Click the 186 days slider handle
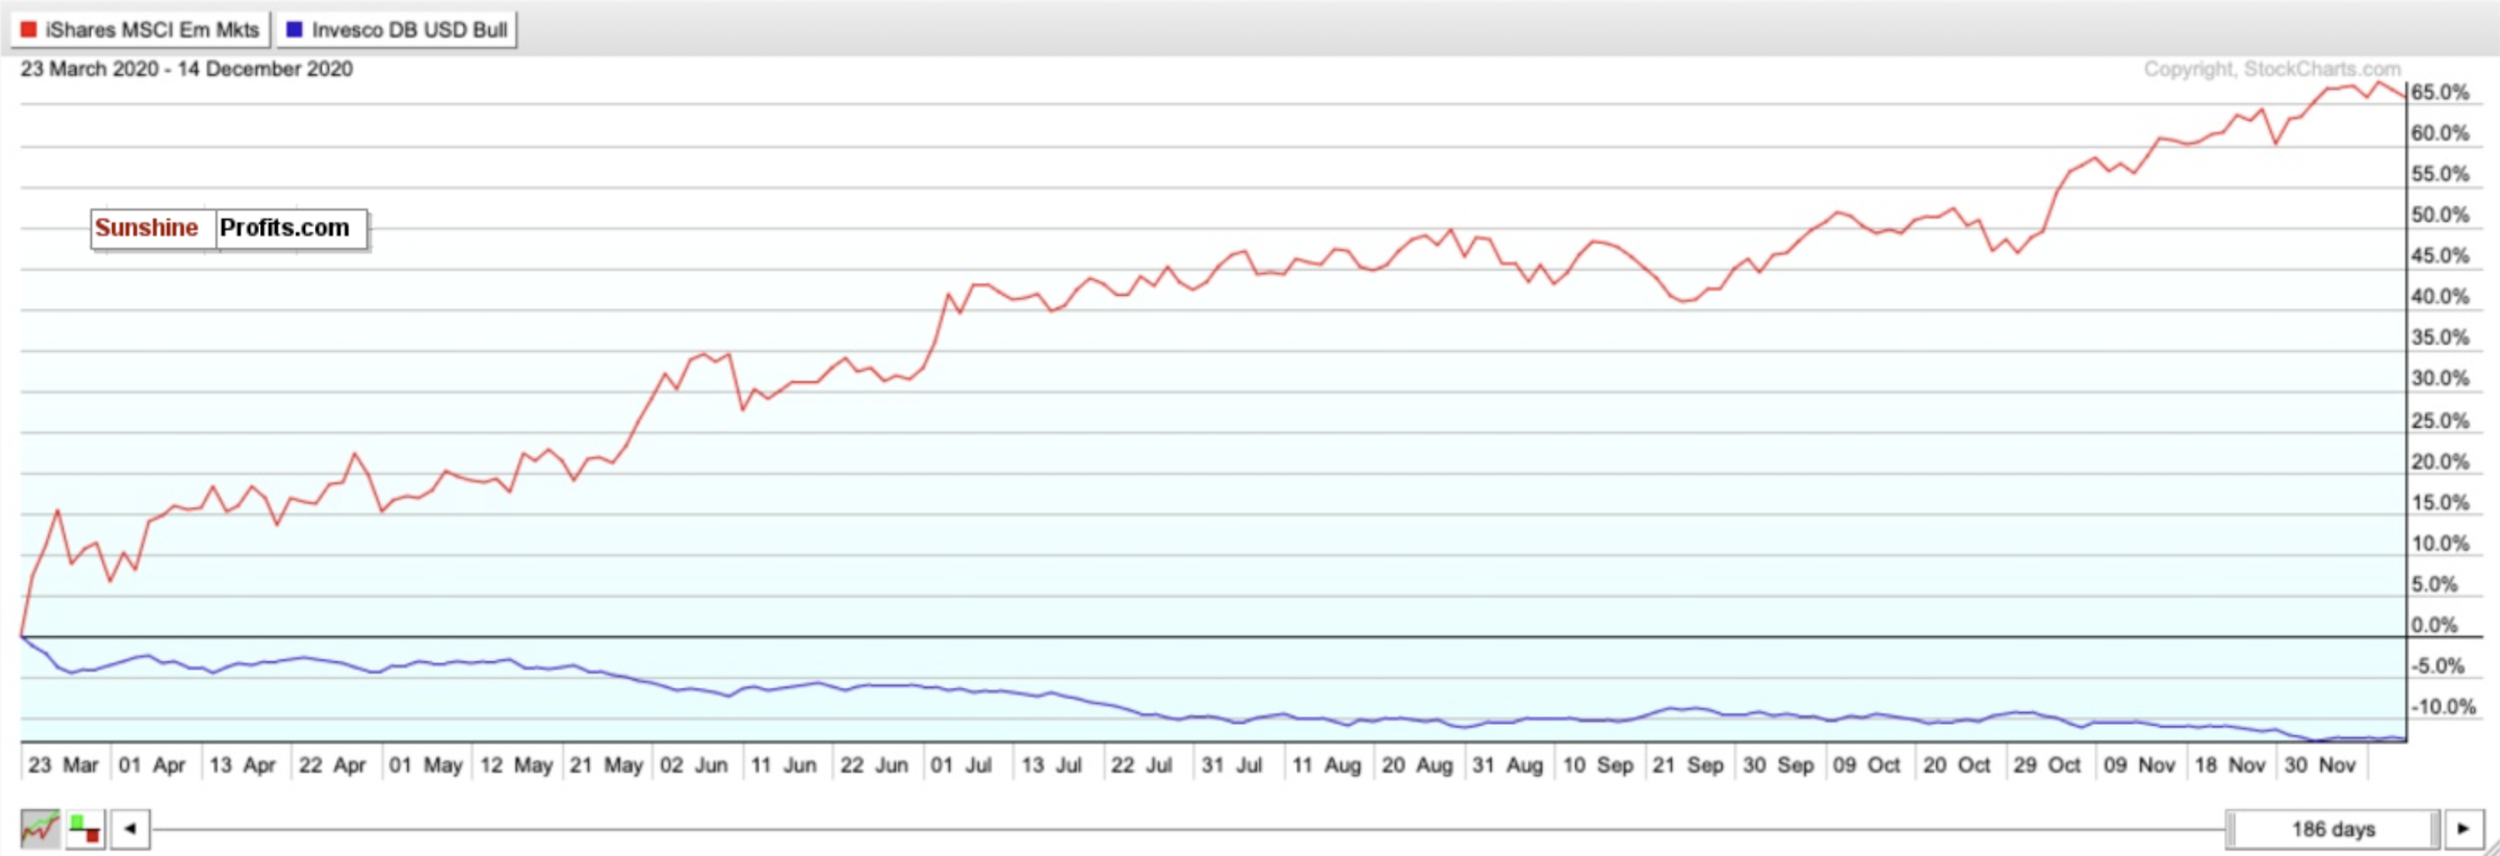 (x=2333, y=829)
